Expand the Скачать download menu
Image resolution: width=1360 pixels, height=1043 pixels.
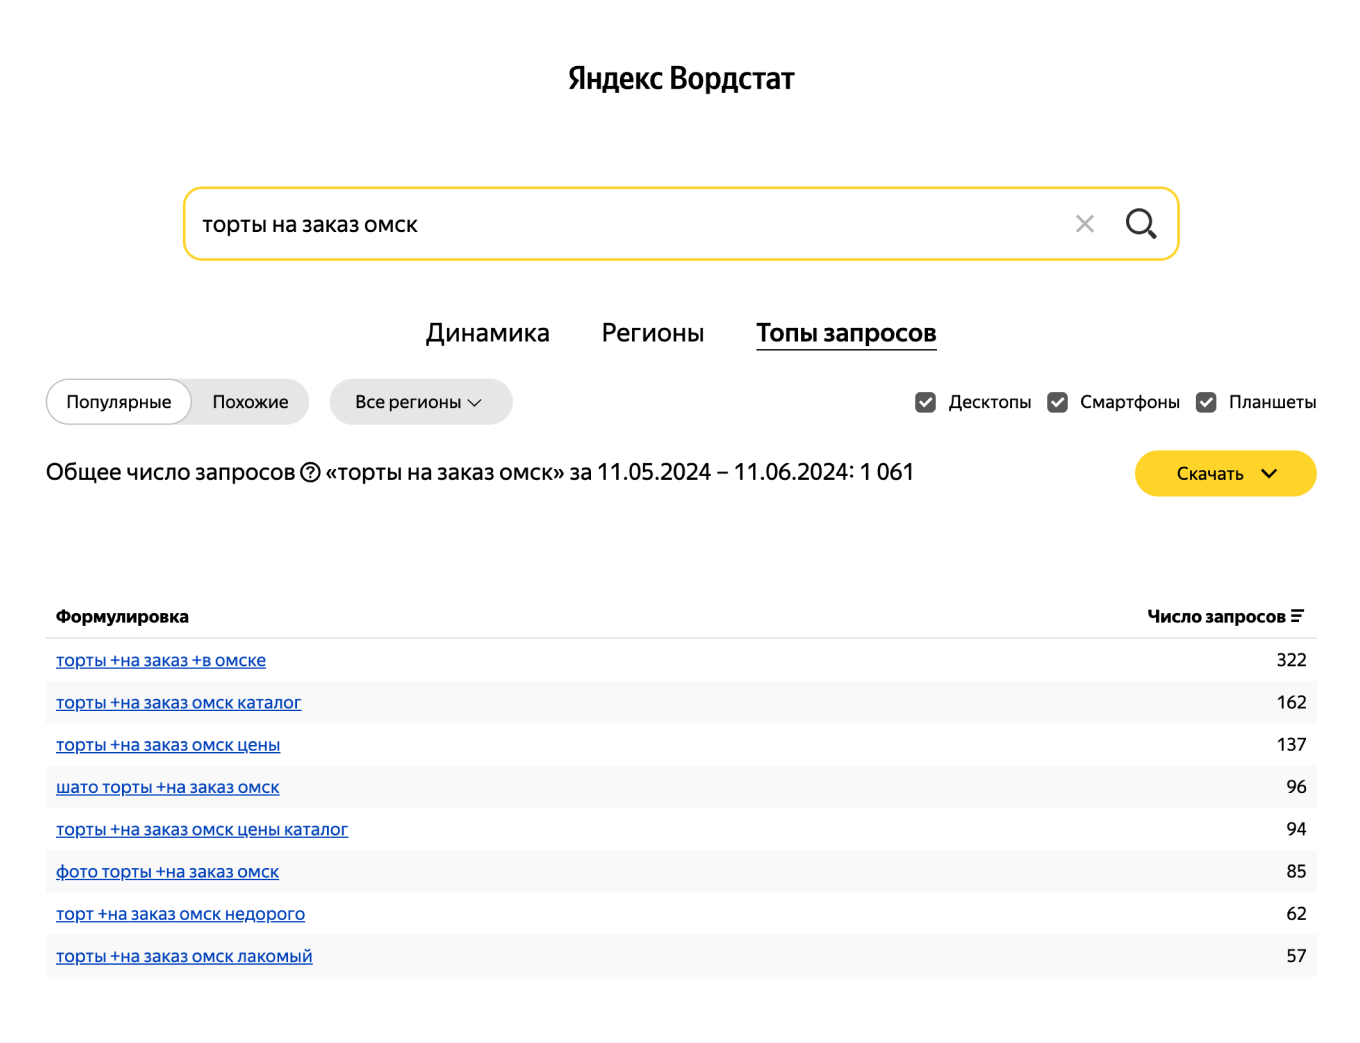click(1225, 474)
